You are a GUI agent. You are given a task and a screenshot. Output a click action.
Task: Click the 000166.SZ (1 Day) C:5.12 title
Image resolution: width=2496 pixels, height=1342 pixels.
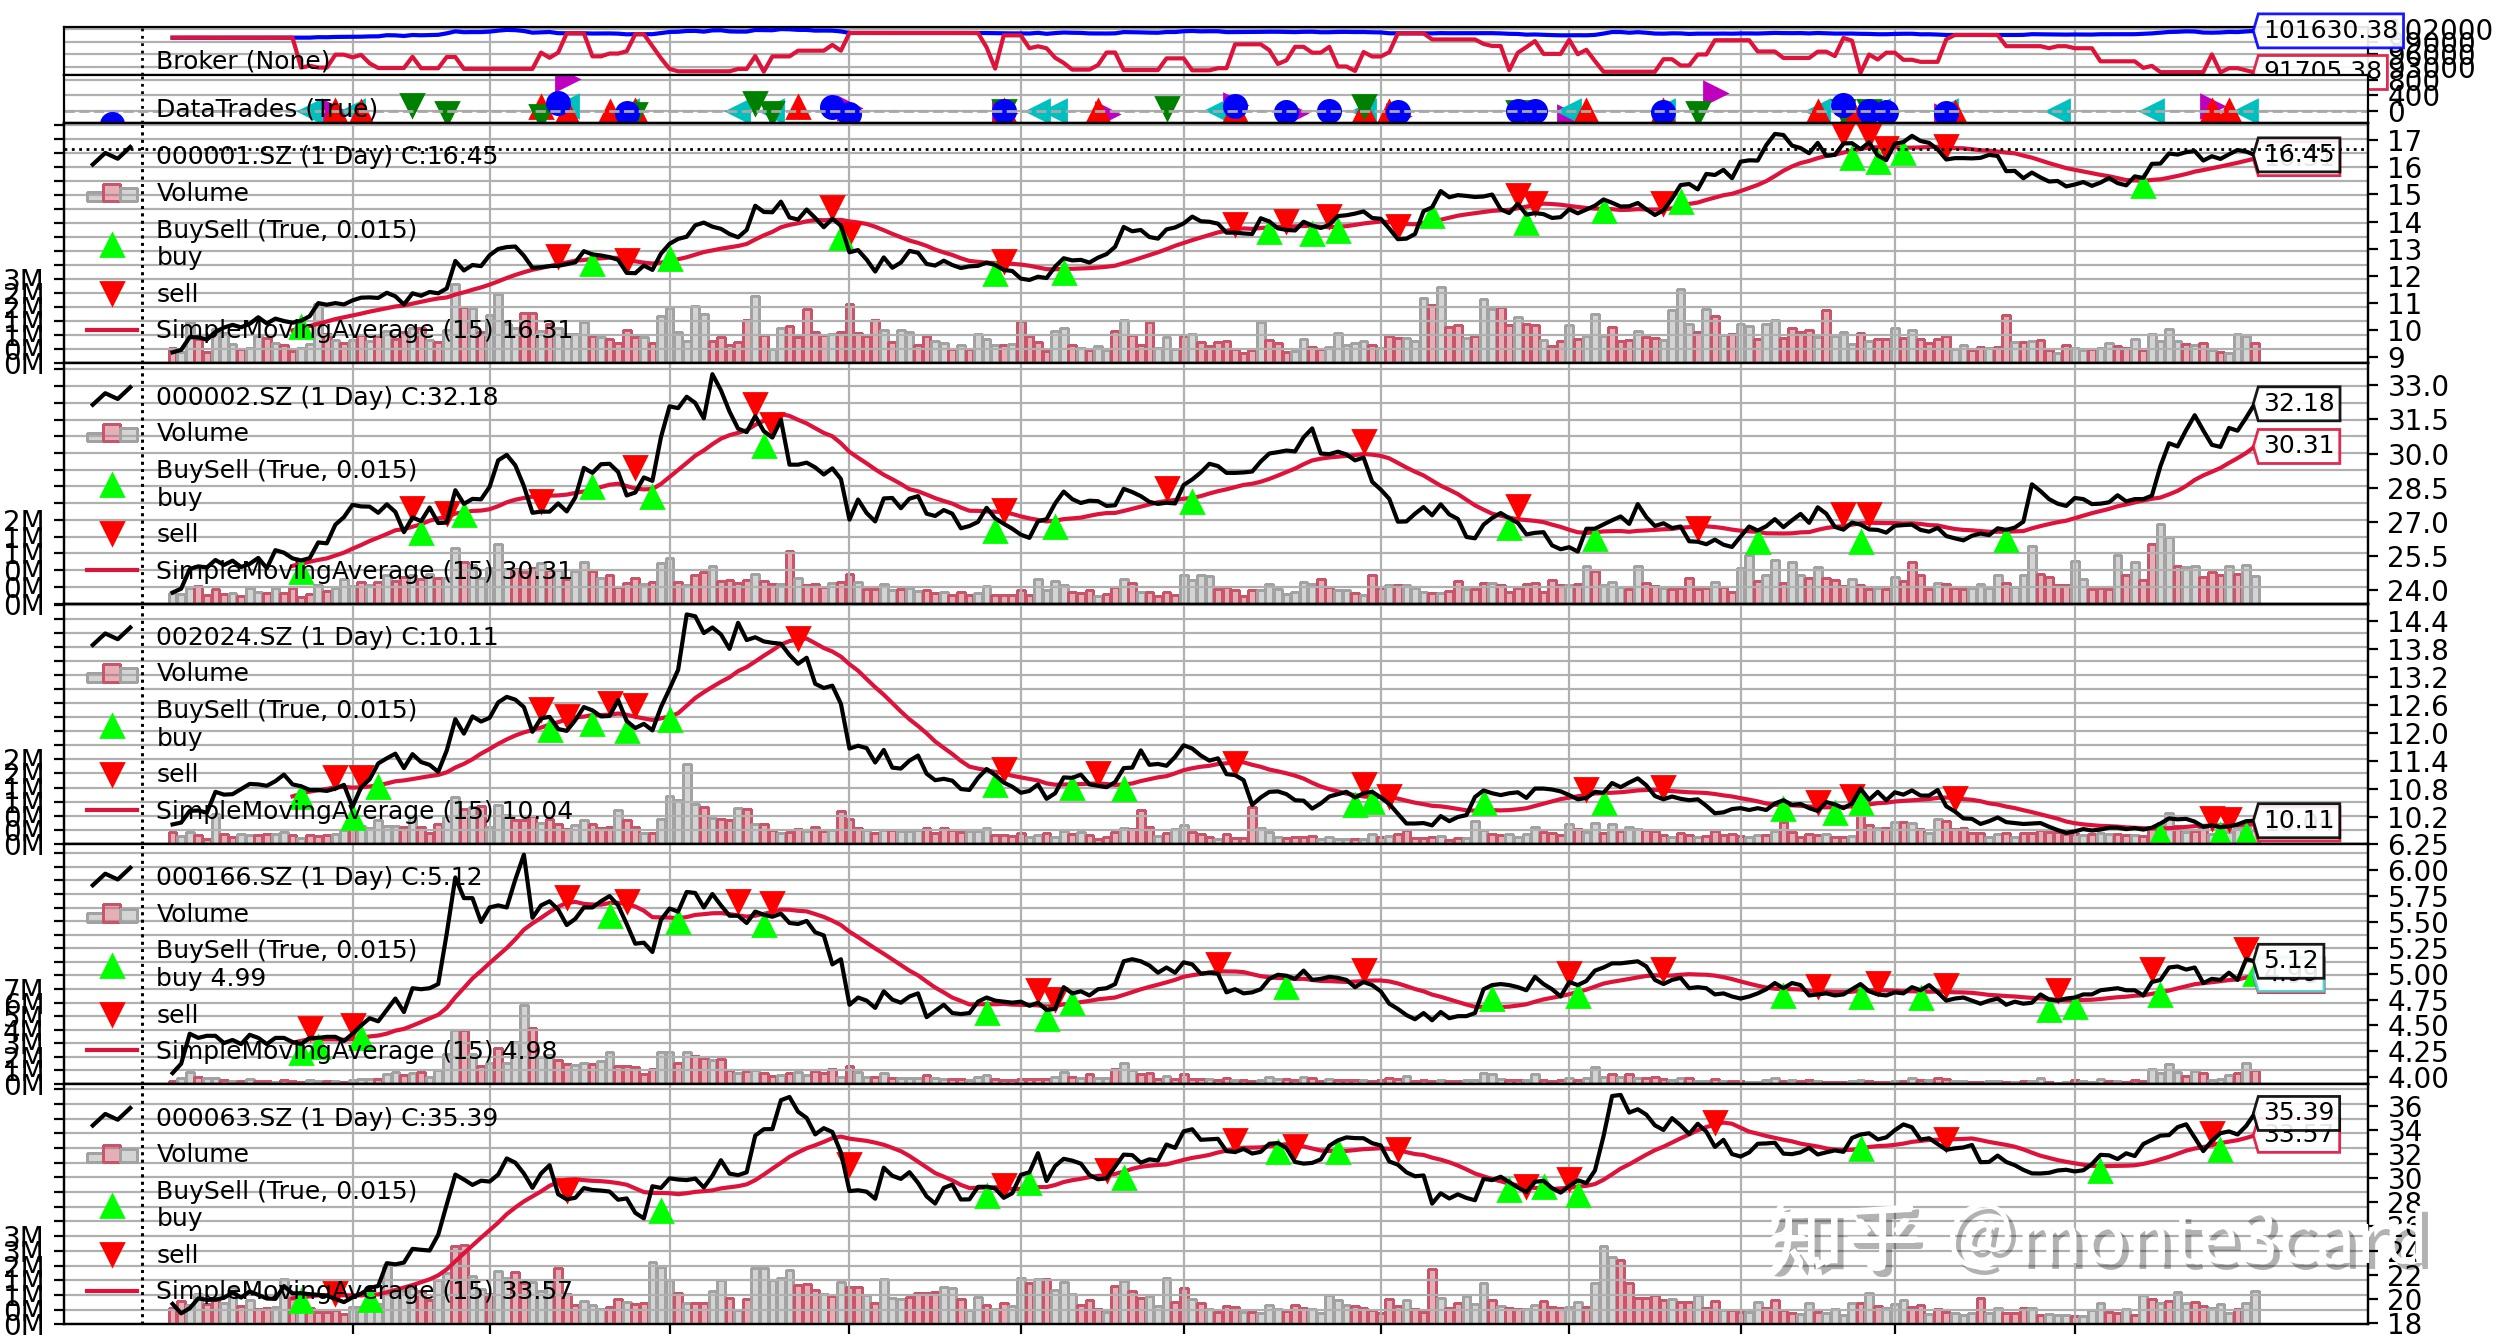pos(318,877)
